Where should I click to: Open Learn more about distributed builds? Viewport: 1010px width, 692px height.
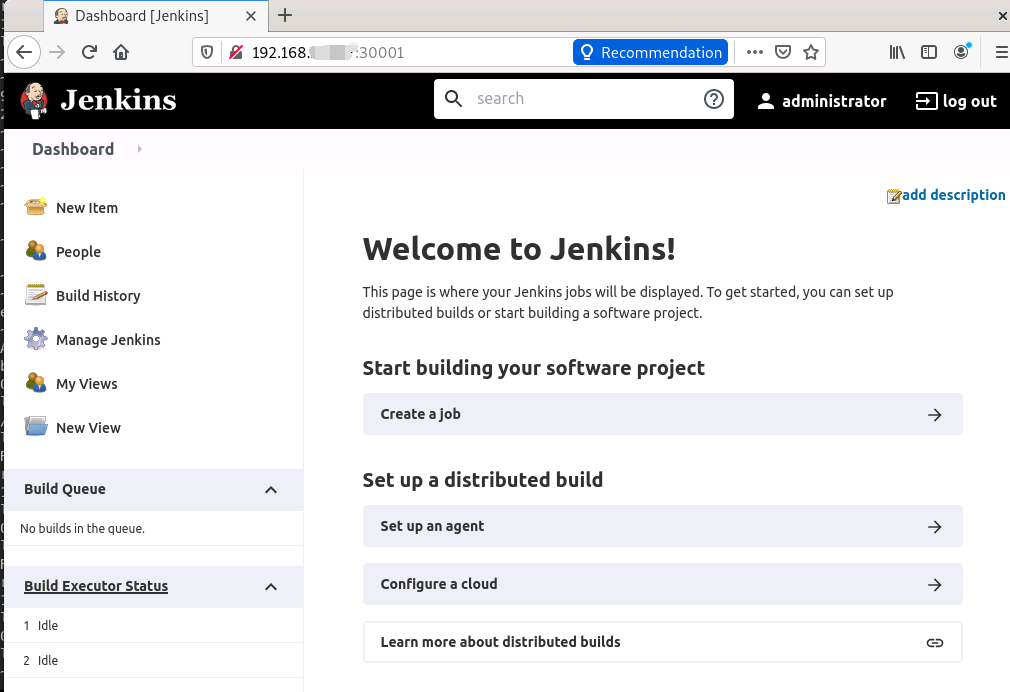(x=662, y=642)
